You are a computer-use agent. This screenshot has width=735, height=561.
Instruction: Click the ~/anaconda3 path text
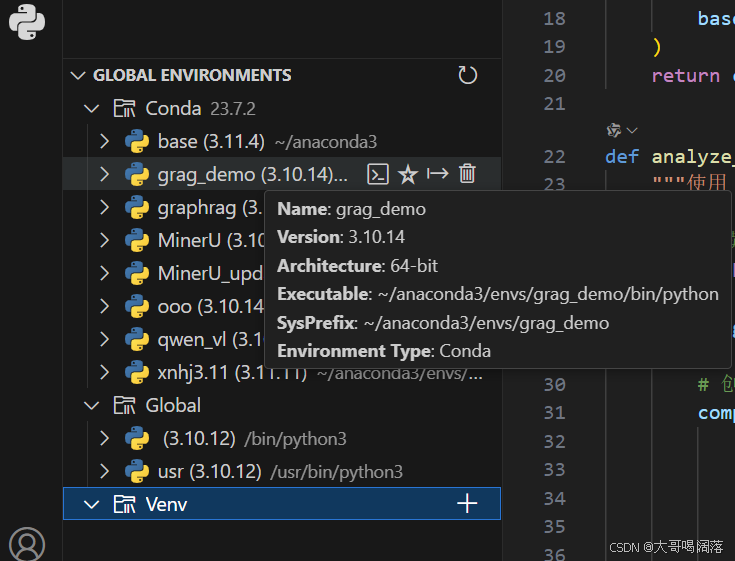pos(326,142)
